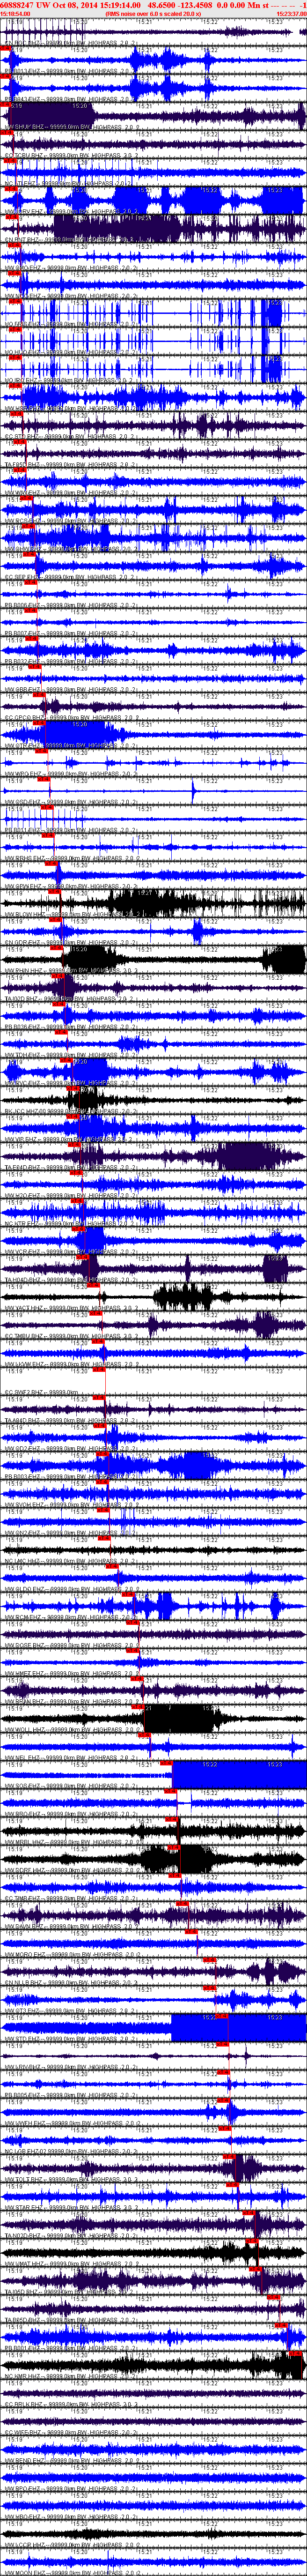Click the 'UW PHIN HHZ' trace label

[24, 970]
